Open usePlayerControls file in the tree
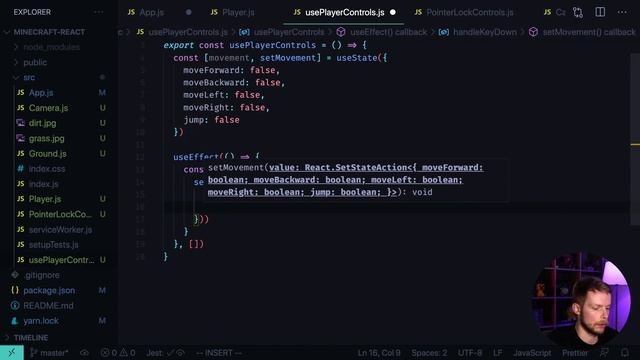This screenshot has height=360, width=640. tap(61, 260)
